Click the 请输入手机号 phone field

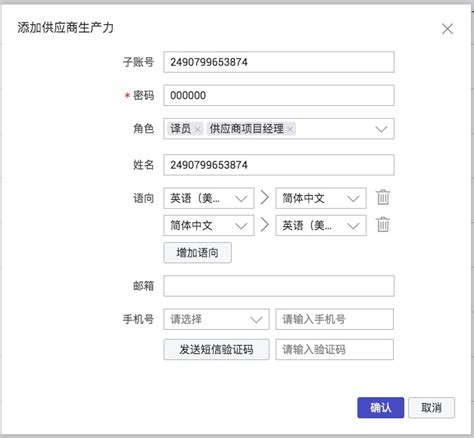coord(334,319)
